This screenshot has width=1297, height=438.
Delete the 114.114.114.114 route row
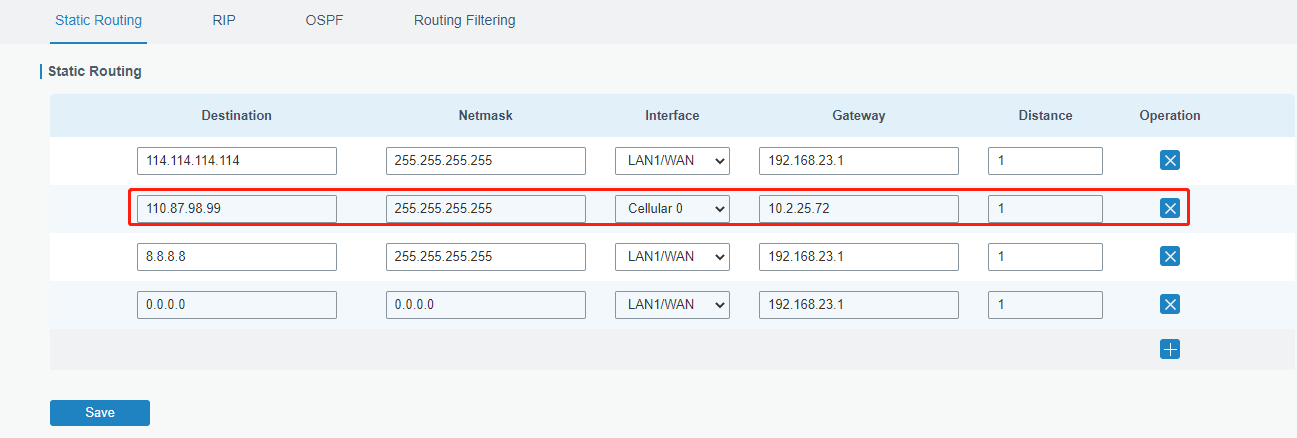(x=1169, y=160)
